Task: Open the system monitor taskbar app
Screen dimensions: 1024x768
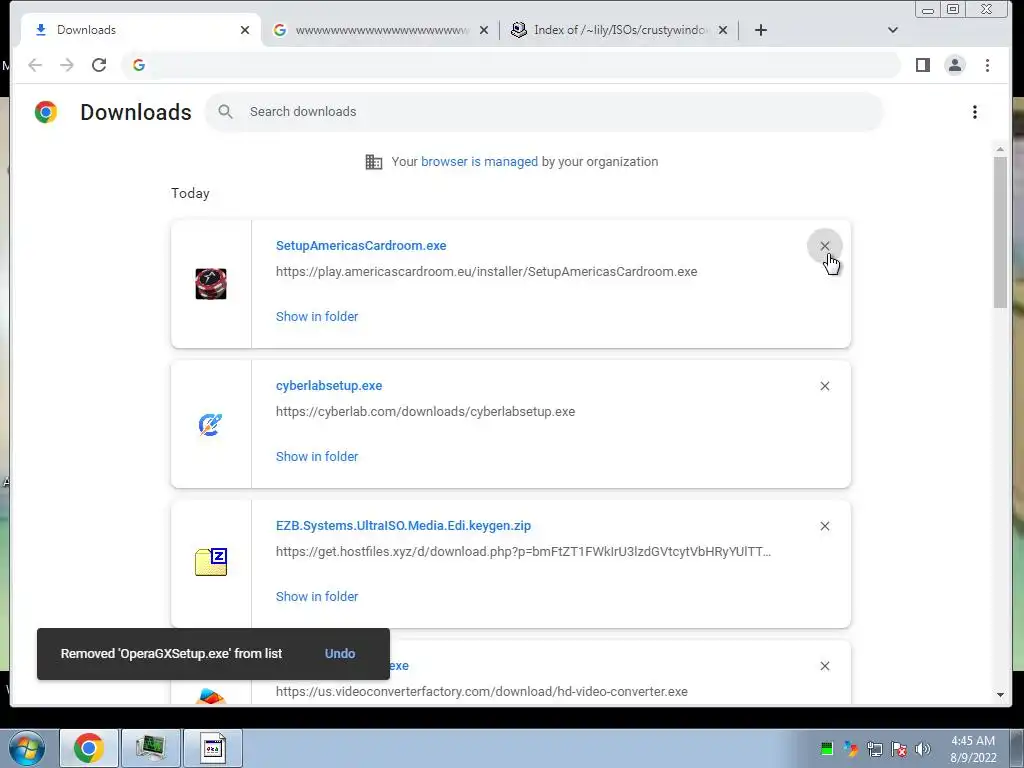Action: [x=150, y=748]
